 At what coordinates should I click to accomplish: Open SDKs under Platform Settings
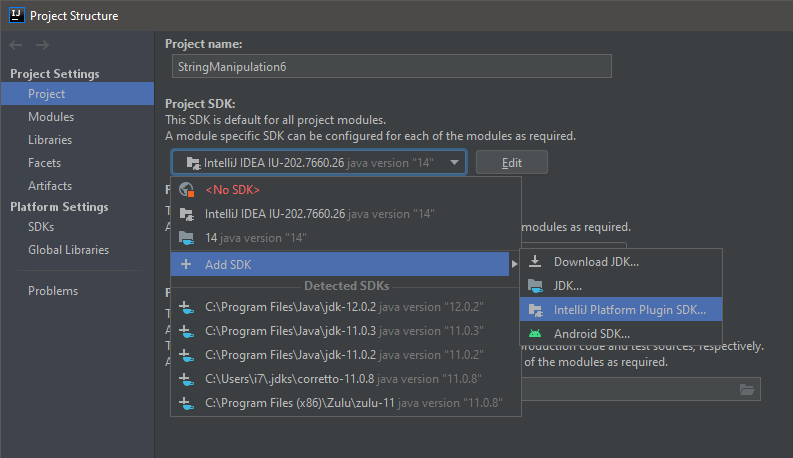coord(77,227)
